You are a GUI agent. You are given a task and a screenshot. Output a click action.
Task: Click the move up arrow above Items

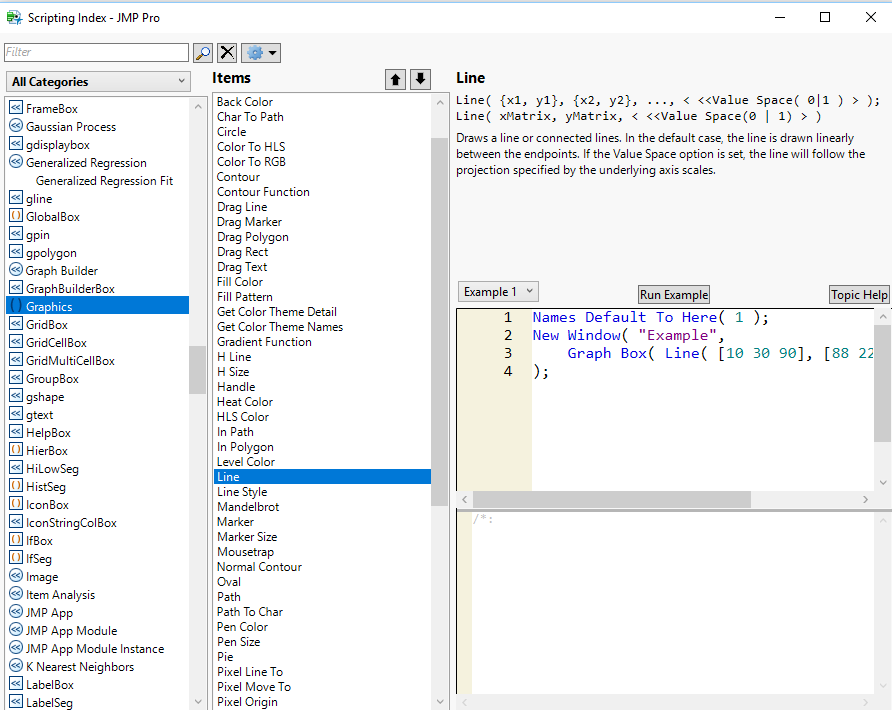coord(396,80)
